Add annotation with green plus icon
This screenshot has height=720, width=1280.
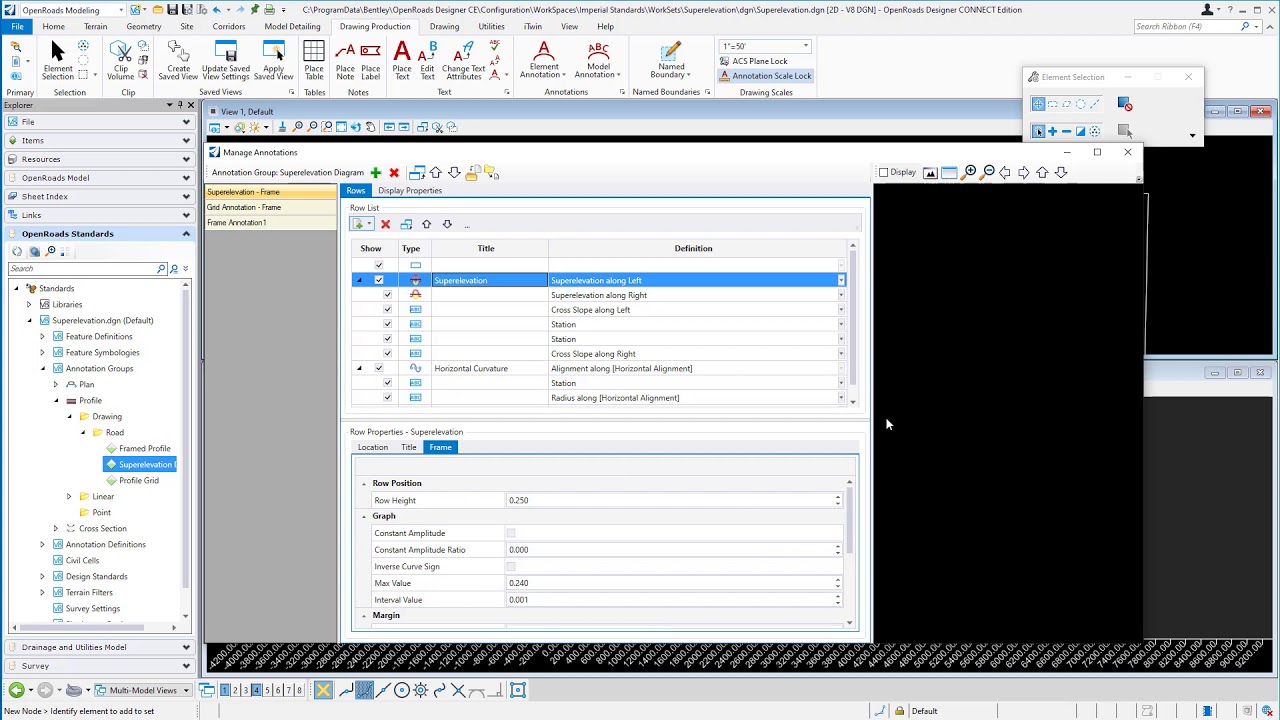375,173
